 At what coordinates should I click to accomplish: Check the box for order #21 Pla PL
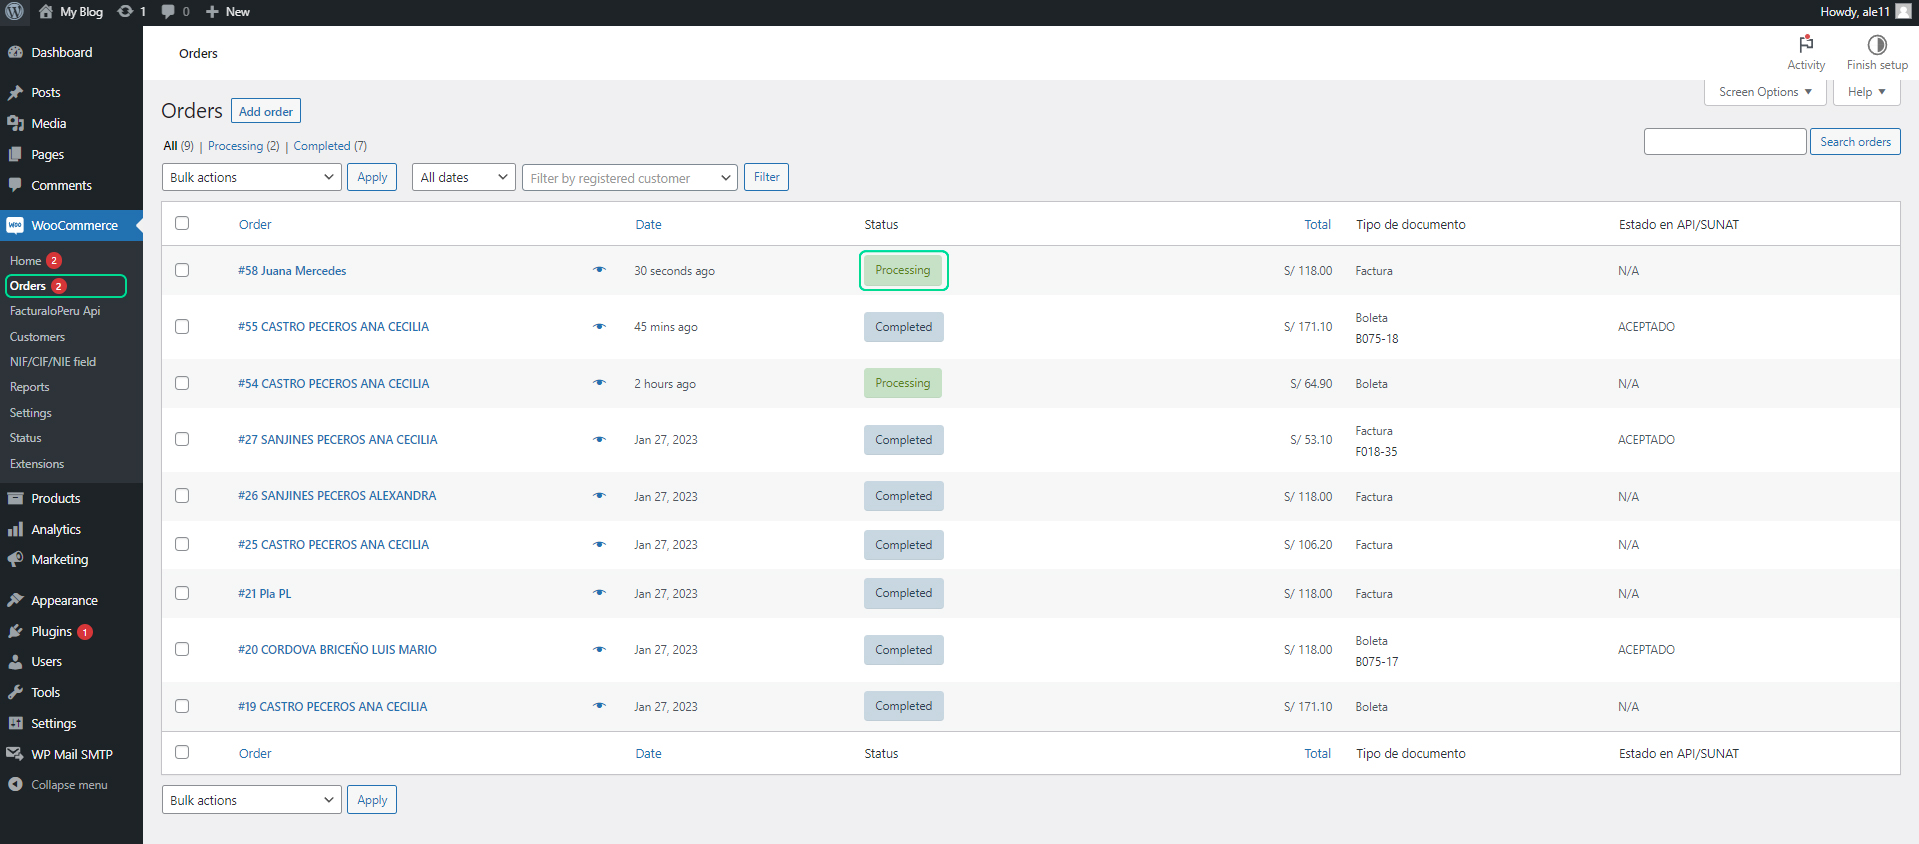click(182, 593)
